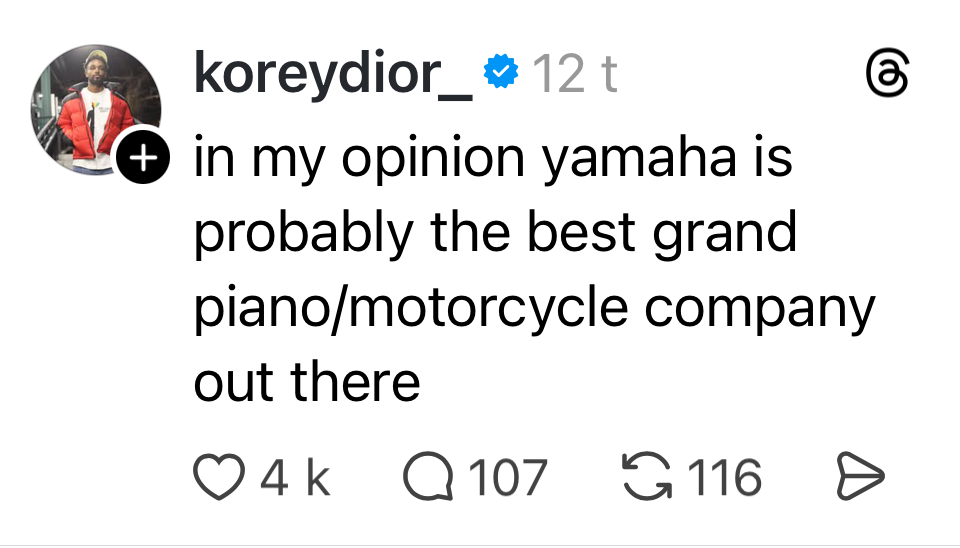
Task: Open replies via the comment bubble icon
Action: coord(429,477)
